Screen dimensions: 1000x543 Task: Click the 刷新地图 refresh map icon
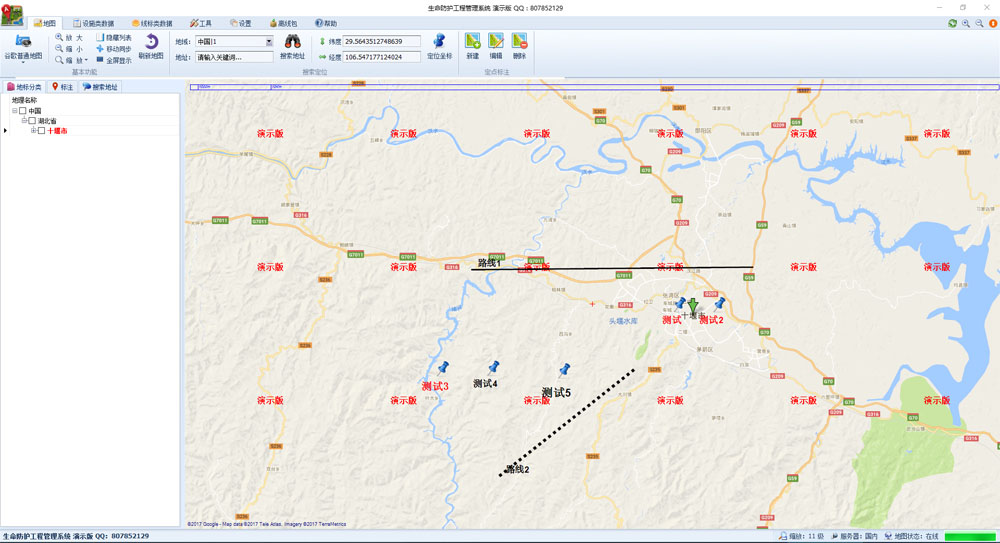(x=150, y=43)
